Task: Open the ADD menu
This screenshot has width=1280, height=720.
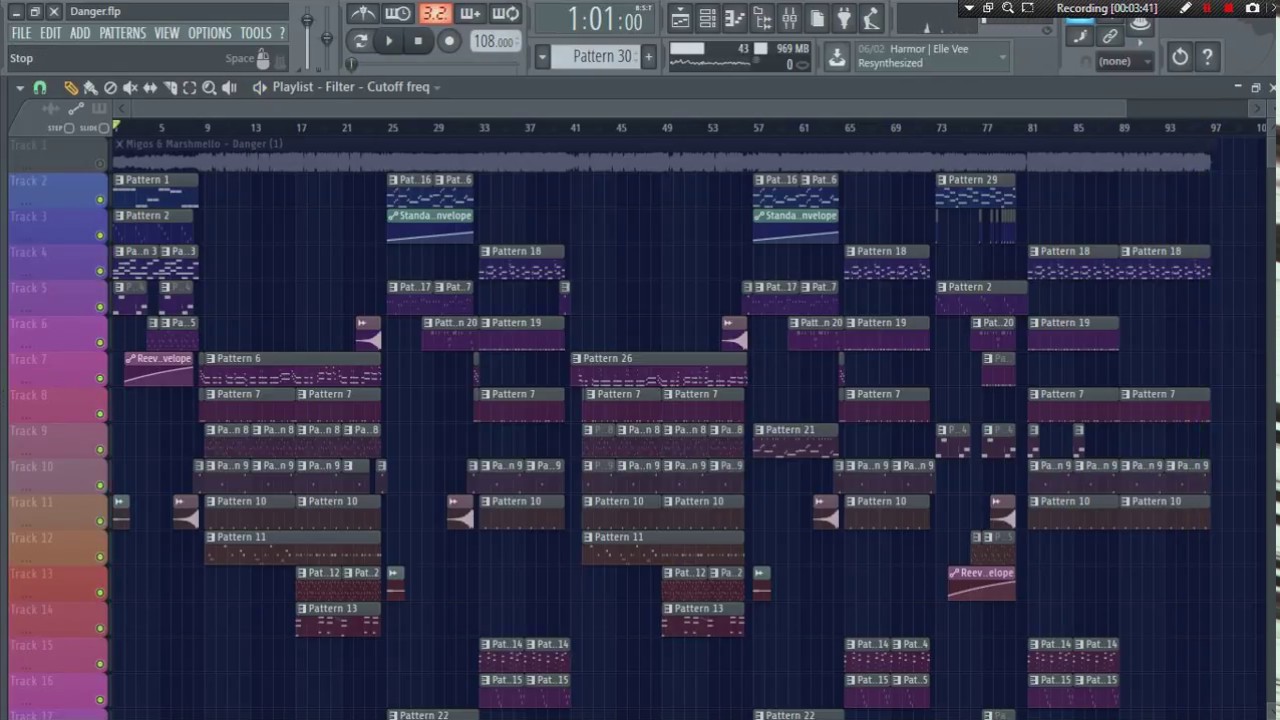Action: tap(80, 33)
